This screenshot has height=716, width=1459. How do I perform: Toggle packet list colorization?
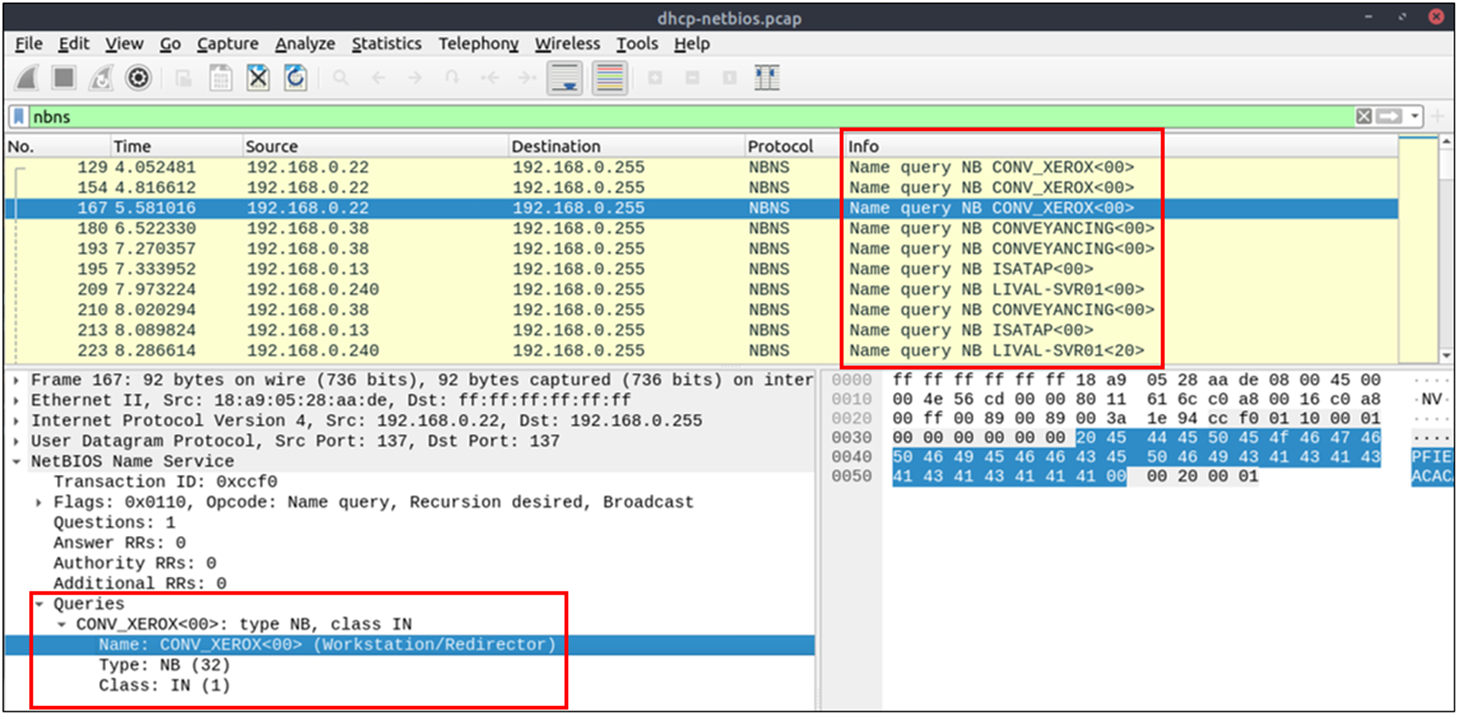click(610, 78)
